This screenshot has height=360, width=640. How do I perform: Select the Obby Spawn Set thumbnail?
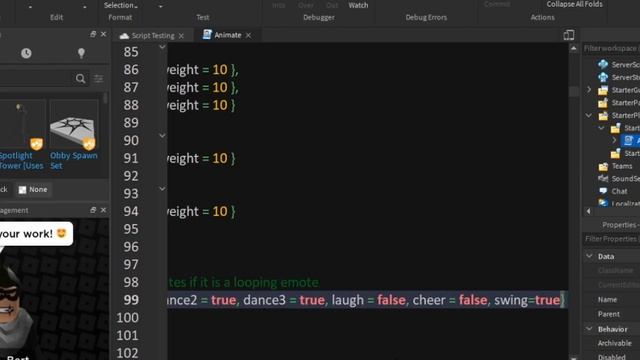click(73, 124)
